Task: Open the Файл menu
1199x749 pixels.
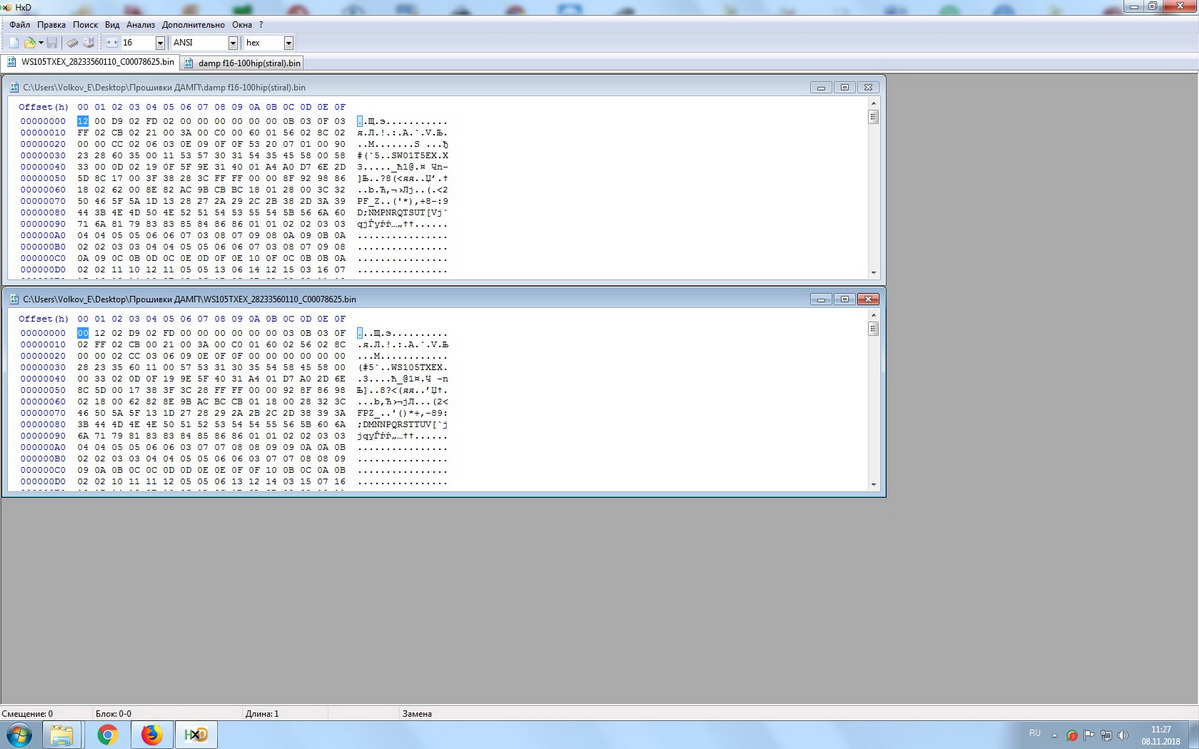Action: 20,24
